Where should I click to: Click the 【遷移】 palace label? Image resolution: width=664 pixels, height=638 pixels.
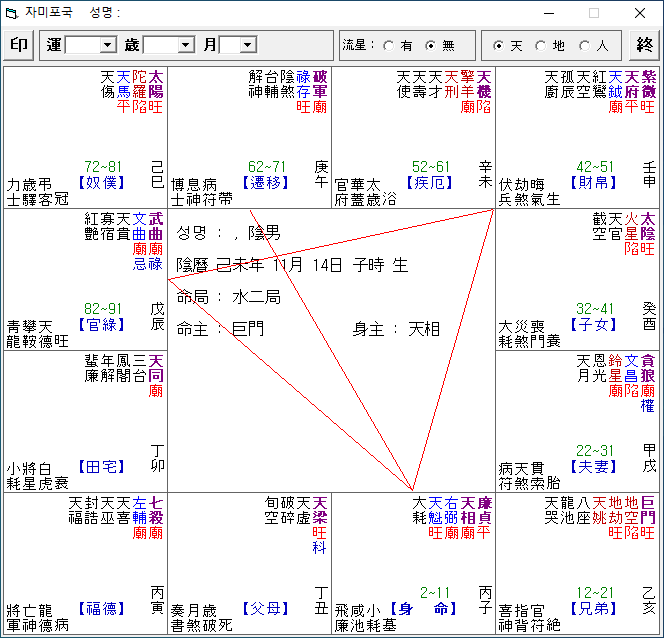(x=266, y=183)
